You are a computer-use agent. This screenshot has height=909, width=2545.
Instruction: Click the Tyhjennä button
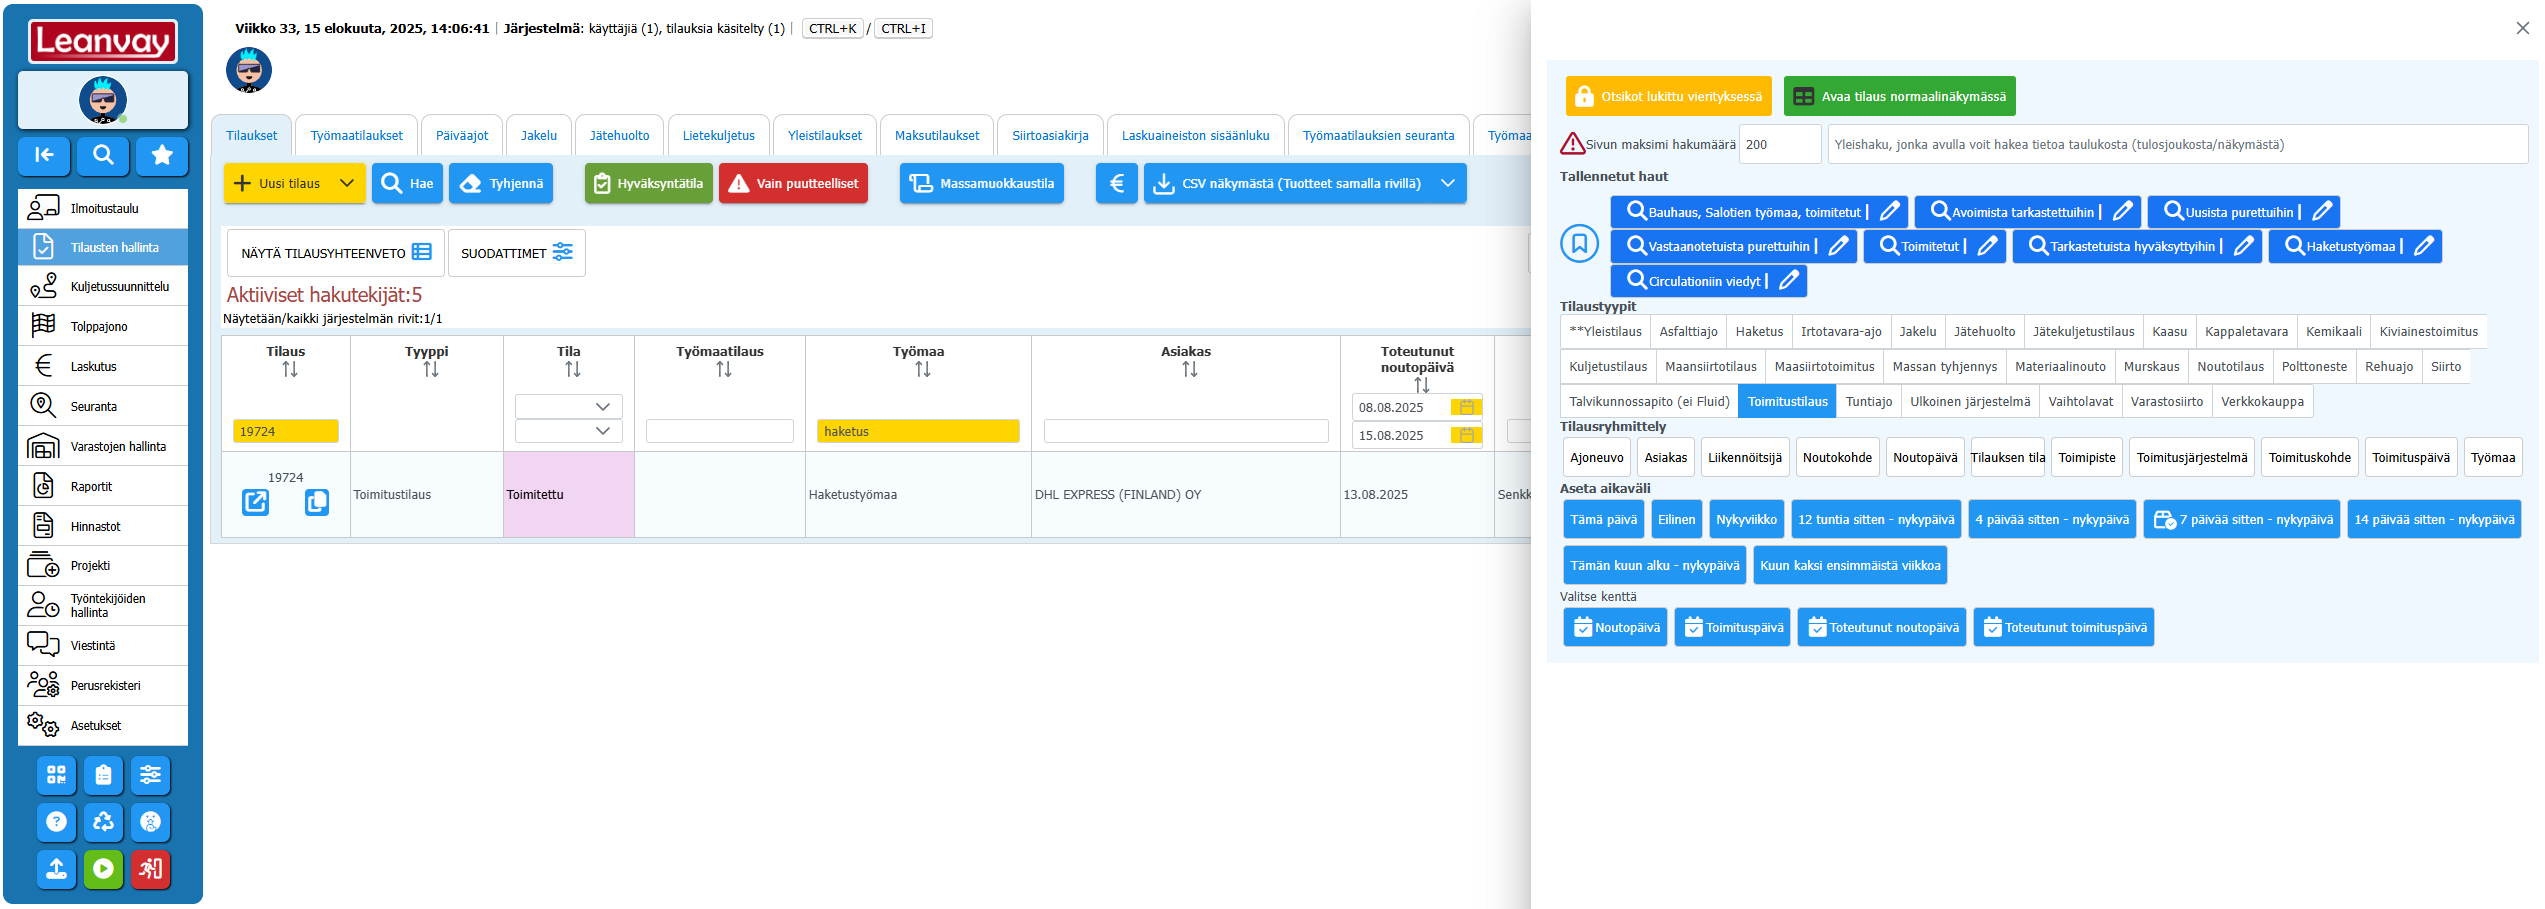coord(501,184)
